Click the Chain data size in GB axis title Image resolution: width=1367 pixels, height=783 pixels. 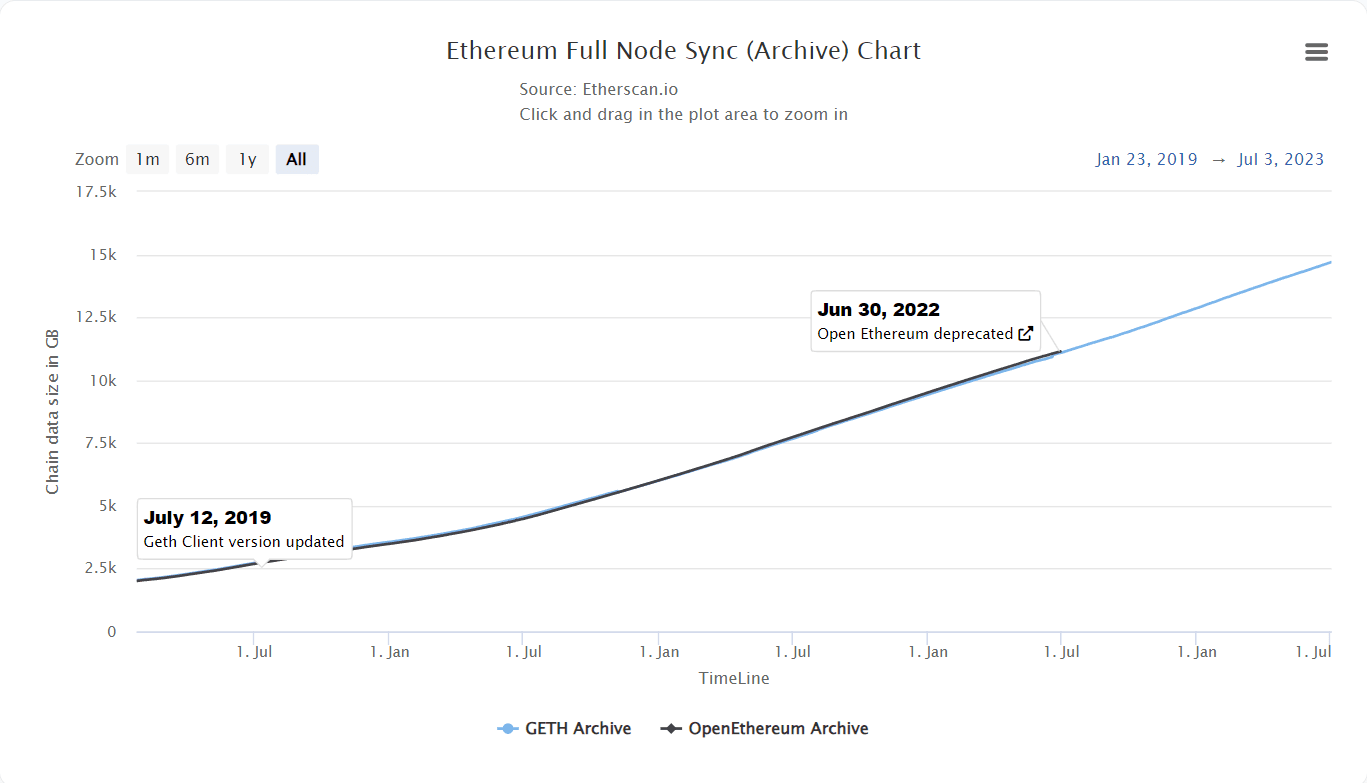coord(53,411)
